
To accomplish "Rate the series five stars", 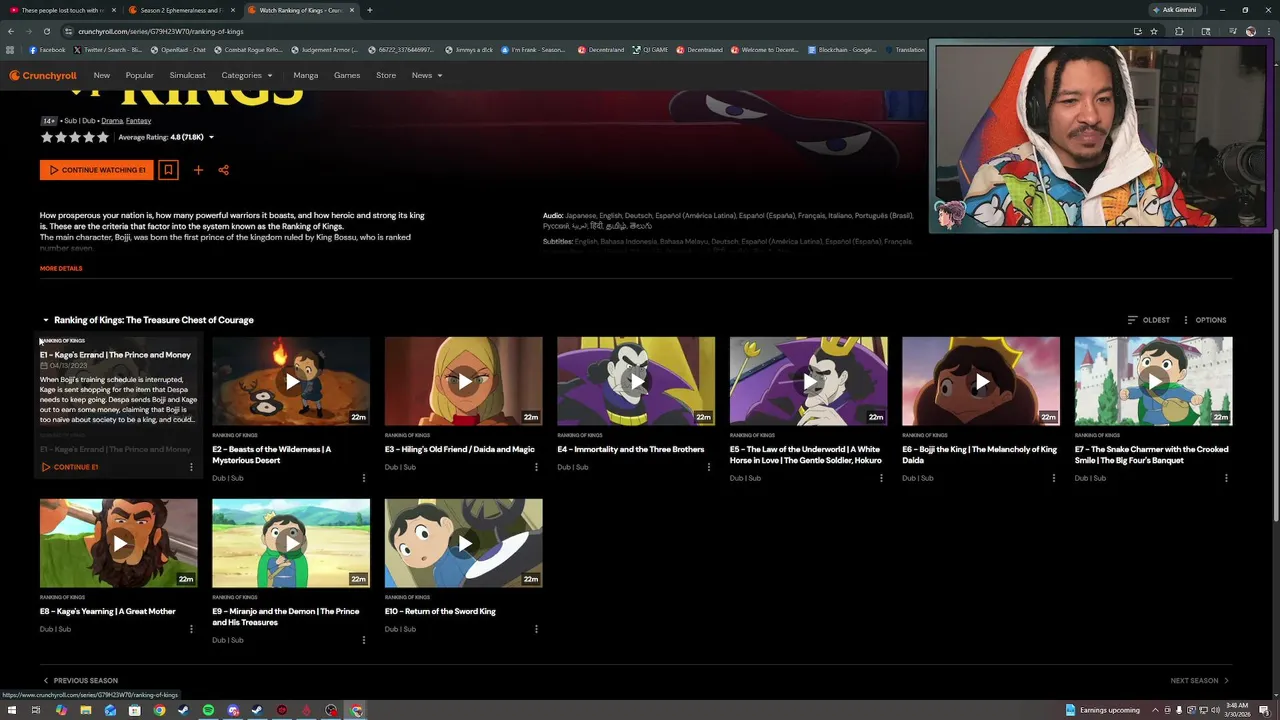I will [102, 137].
